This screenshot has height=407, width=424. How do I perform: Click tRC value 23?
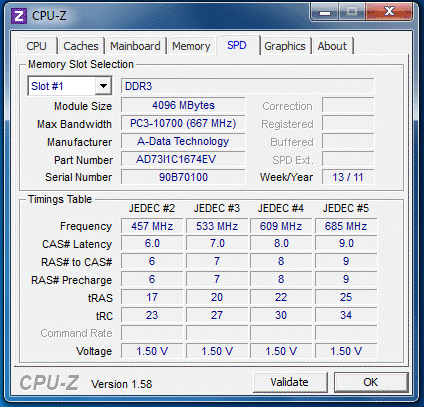pos(152,315)
